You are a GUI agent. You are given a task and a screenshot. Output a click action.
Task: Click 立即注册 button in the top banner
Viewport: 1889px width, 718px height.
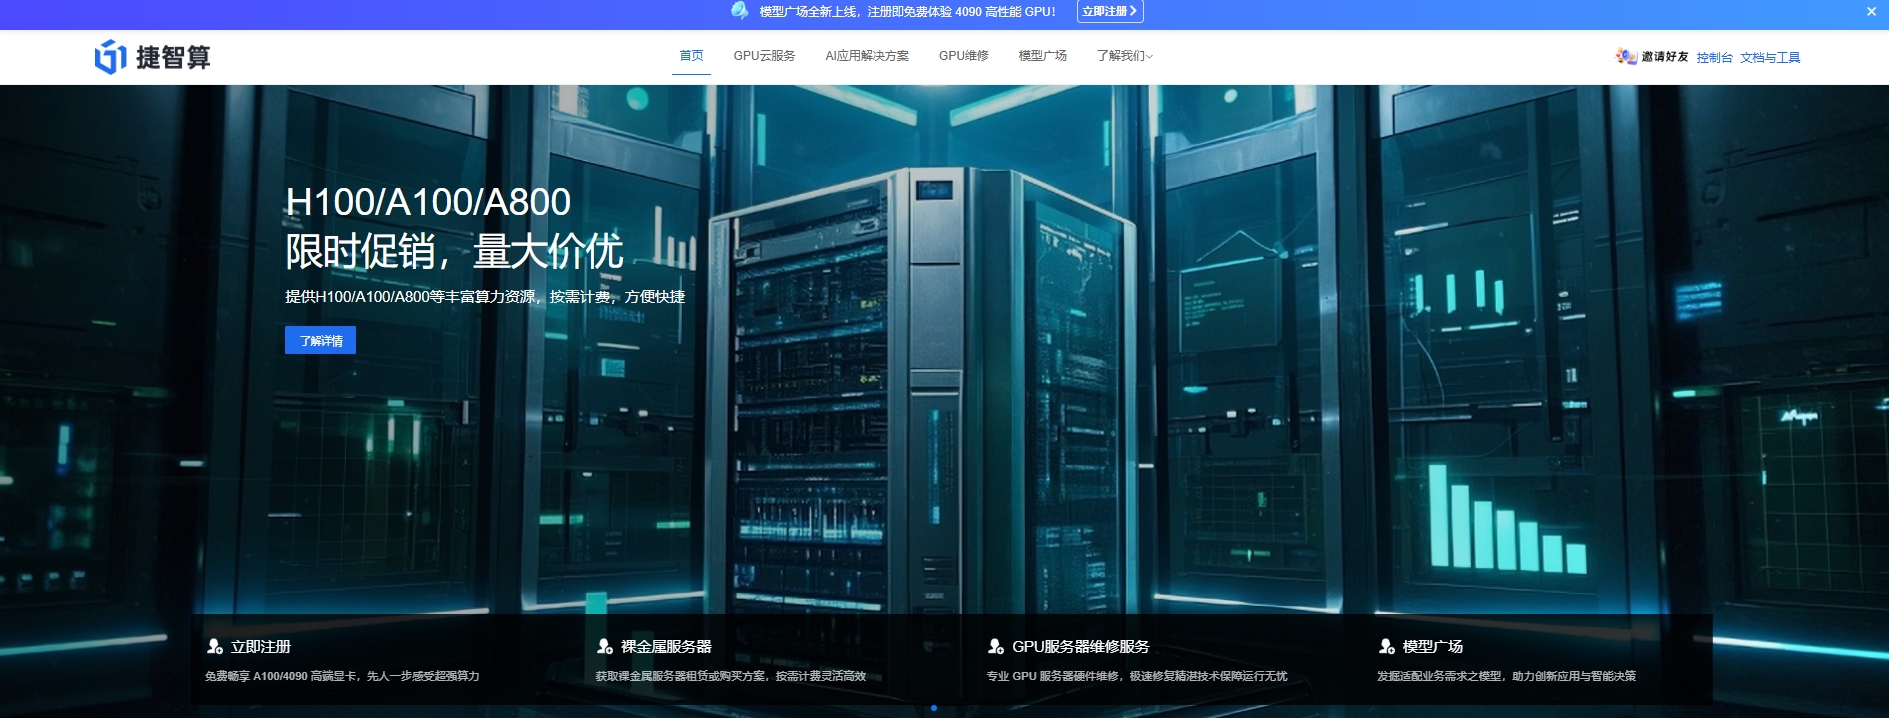1109,12
